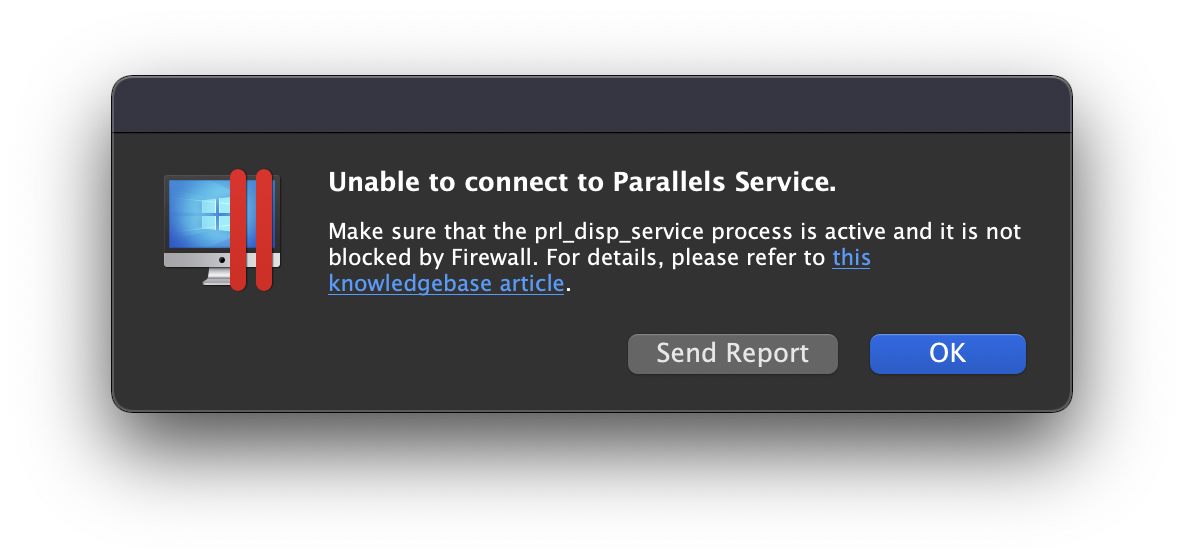Click the dialog title bar
Viewport: 1184px width, 560px height.
click(592, 104)
